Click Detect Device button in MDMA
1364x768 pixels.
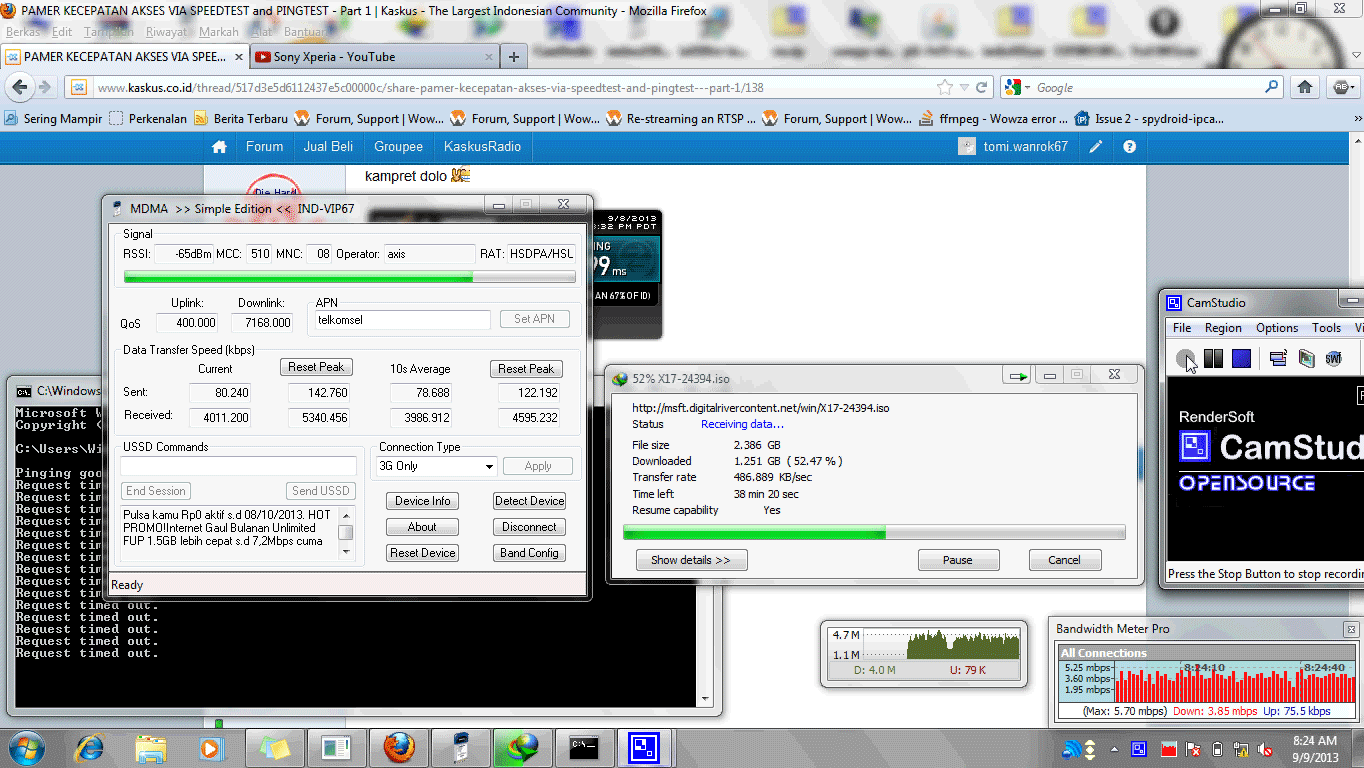pos(529,501)
